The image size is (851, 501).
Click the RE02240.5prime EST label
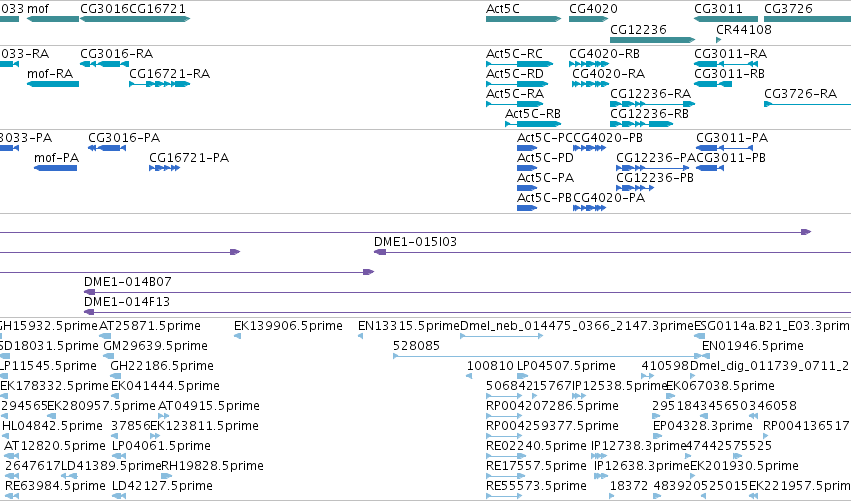536,447
